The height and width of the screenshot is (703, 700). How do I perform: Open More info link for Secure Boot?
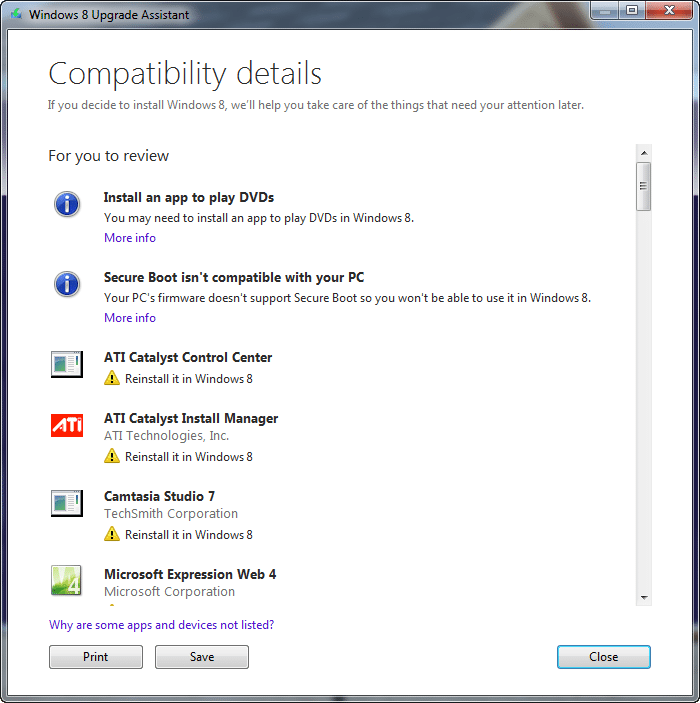(130, 317)
